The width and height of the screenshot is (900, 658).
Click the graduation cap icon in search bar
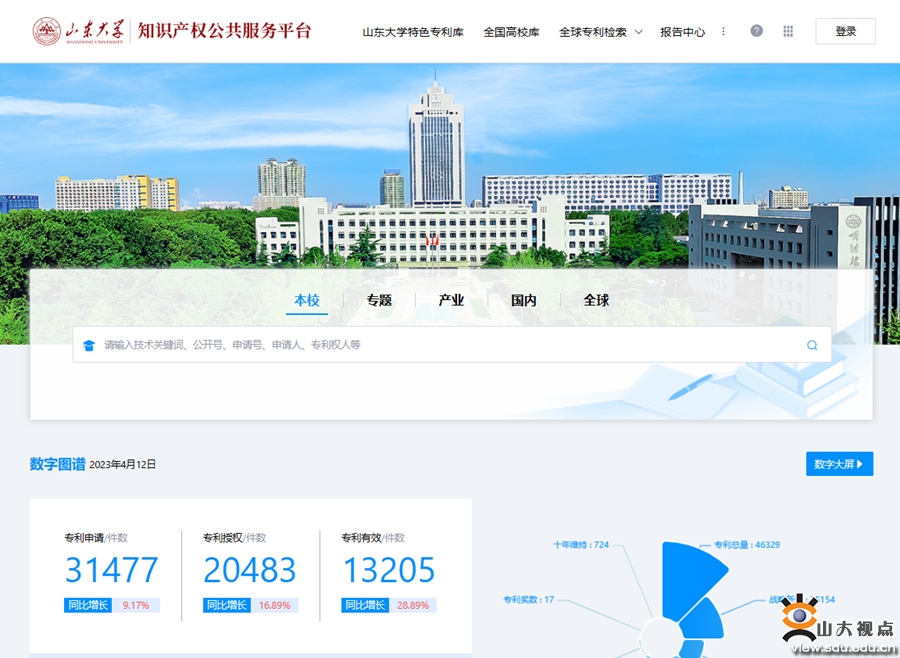coord(89,345)
